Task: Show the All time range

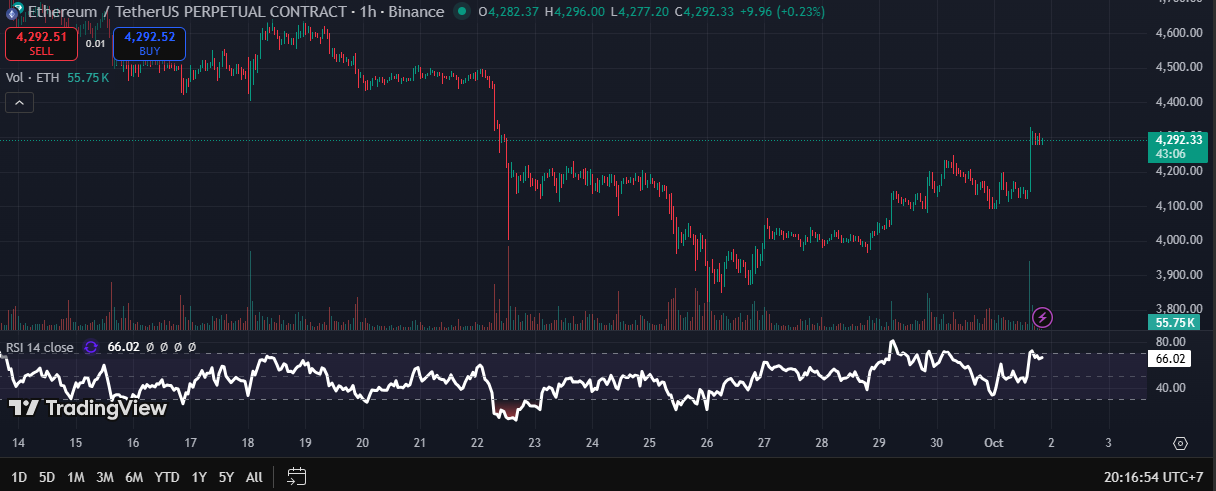Action: 254,477
